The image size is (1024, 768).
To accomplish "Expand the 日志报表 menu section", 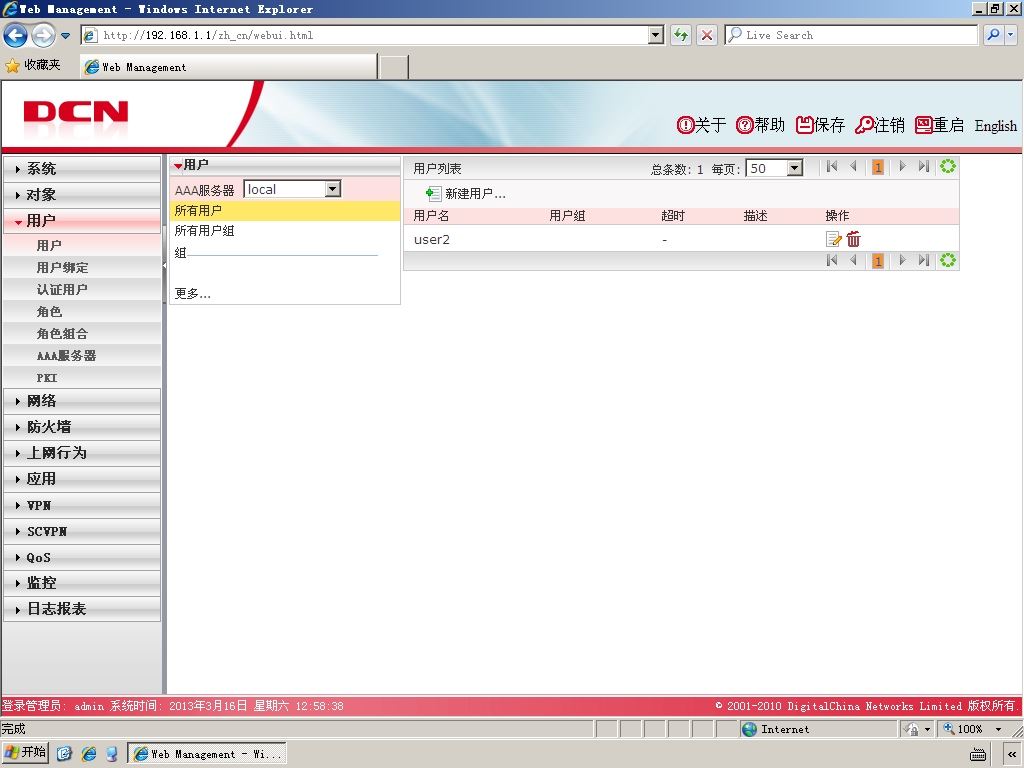I will [82, 609].
